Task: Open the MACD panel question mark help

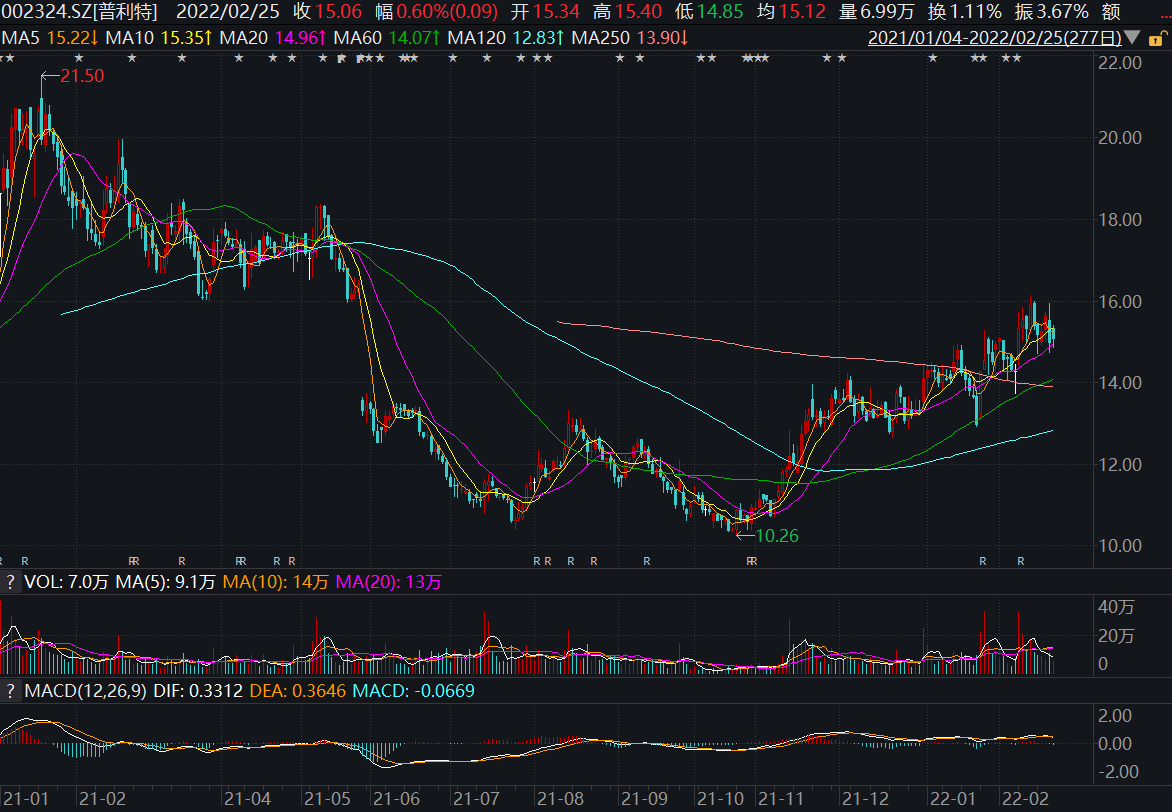Action: [9, 690]
